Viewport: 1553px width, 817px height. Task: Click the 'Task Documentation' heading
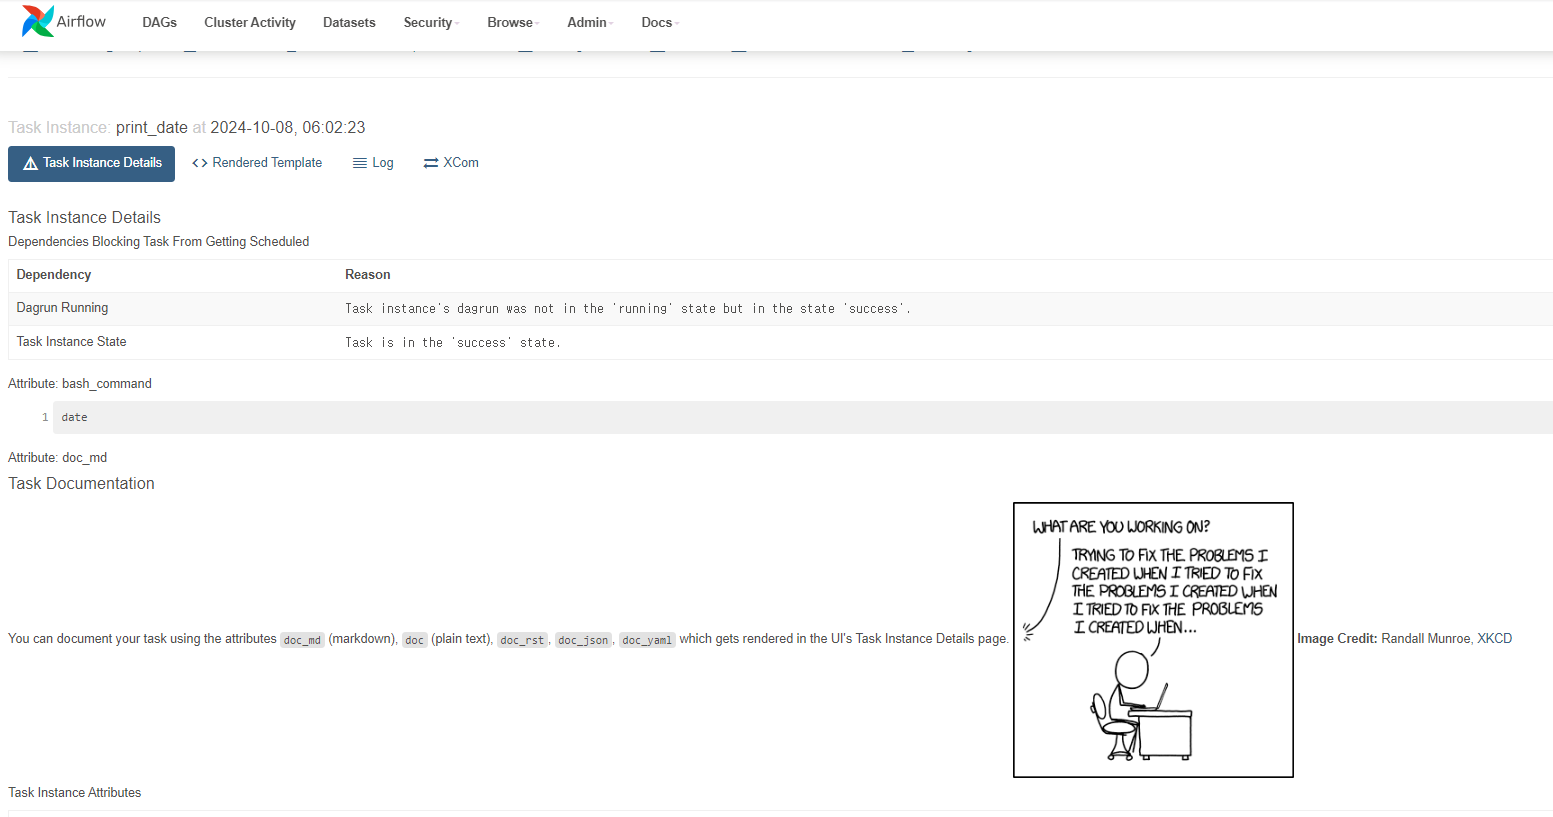[81, 484]
